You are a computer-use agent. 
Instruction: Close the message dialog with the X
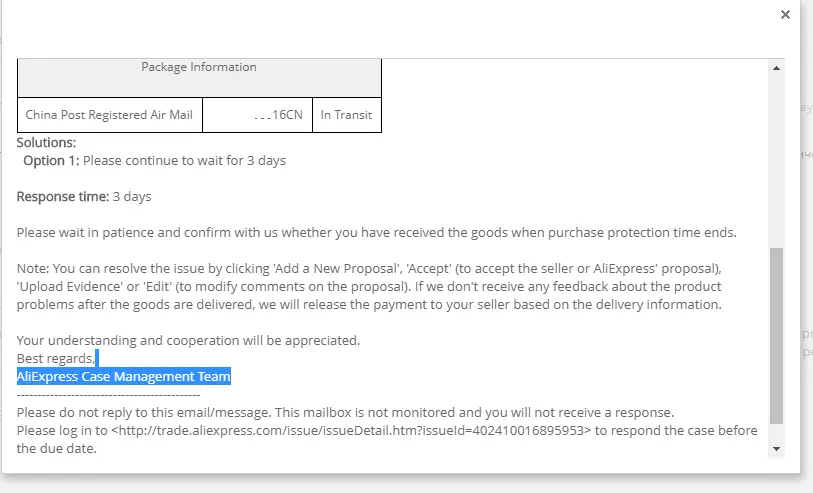click(x=785, y=15)
